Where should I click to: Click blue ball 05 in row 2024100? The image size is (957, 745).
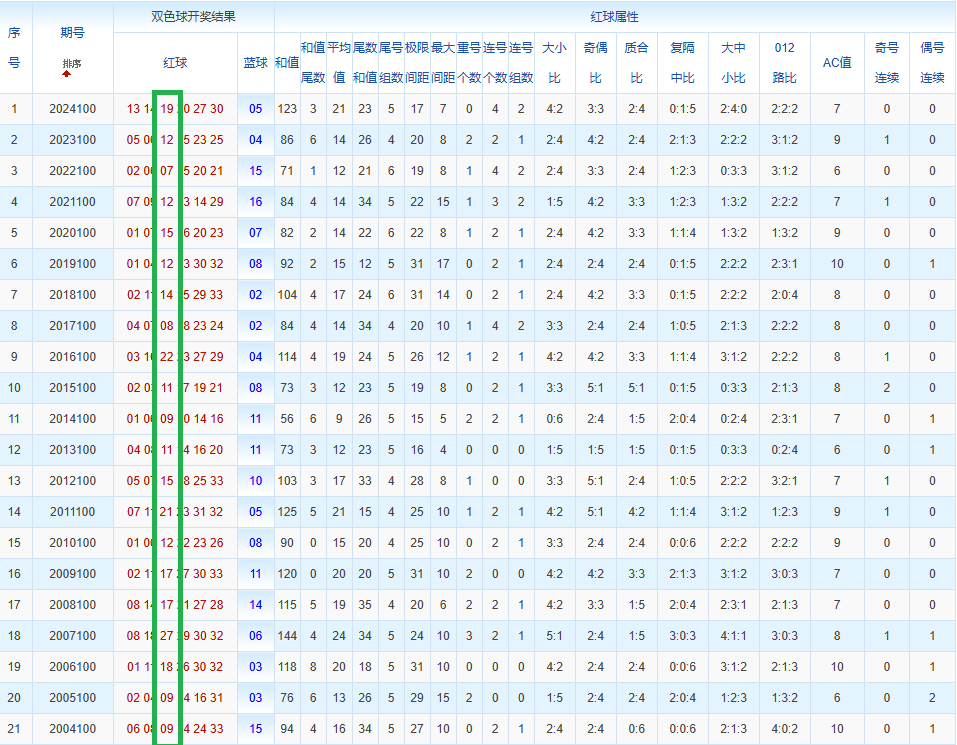pos(256,109)
